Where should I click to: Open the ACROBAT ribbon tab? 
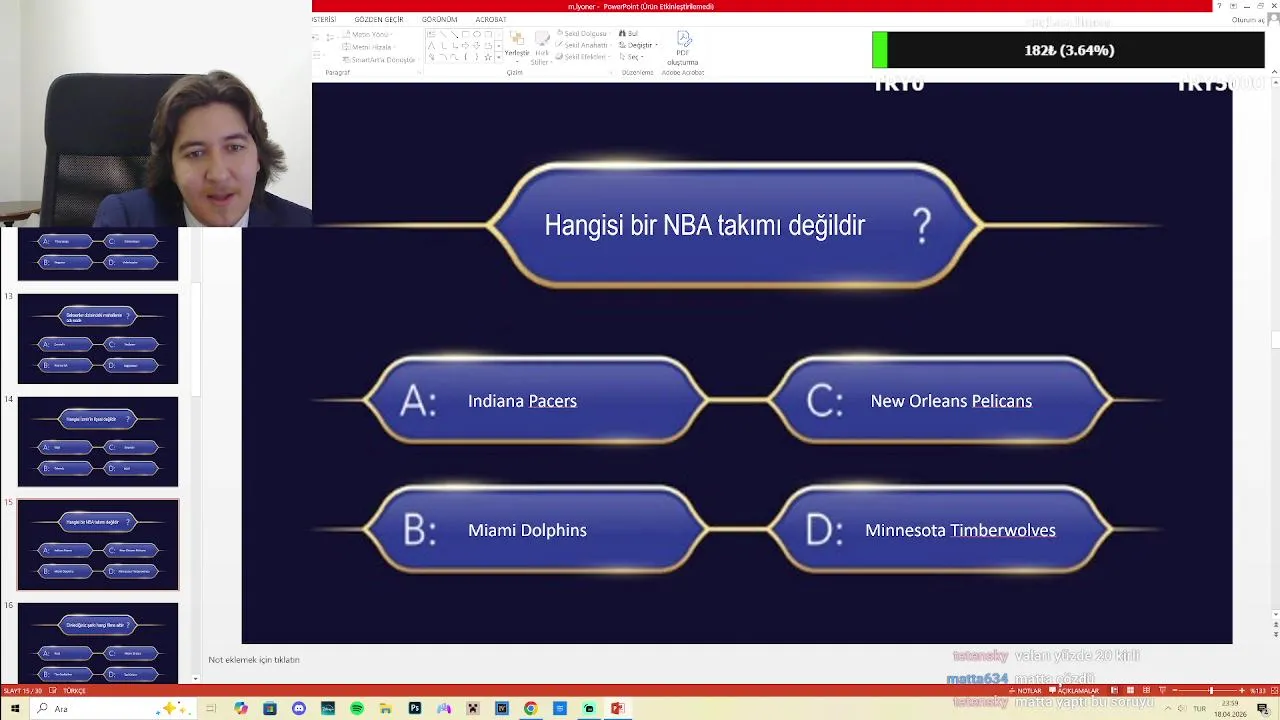[x=490, y=19]
